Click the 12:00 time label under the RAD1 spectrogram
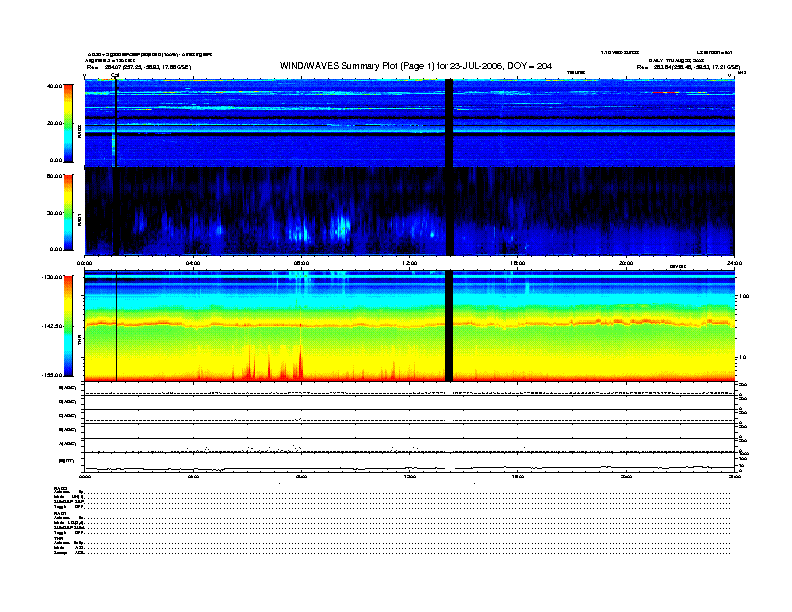This screenshot has width=792, height=612. 410,263
